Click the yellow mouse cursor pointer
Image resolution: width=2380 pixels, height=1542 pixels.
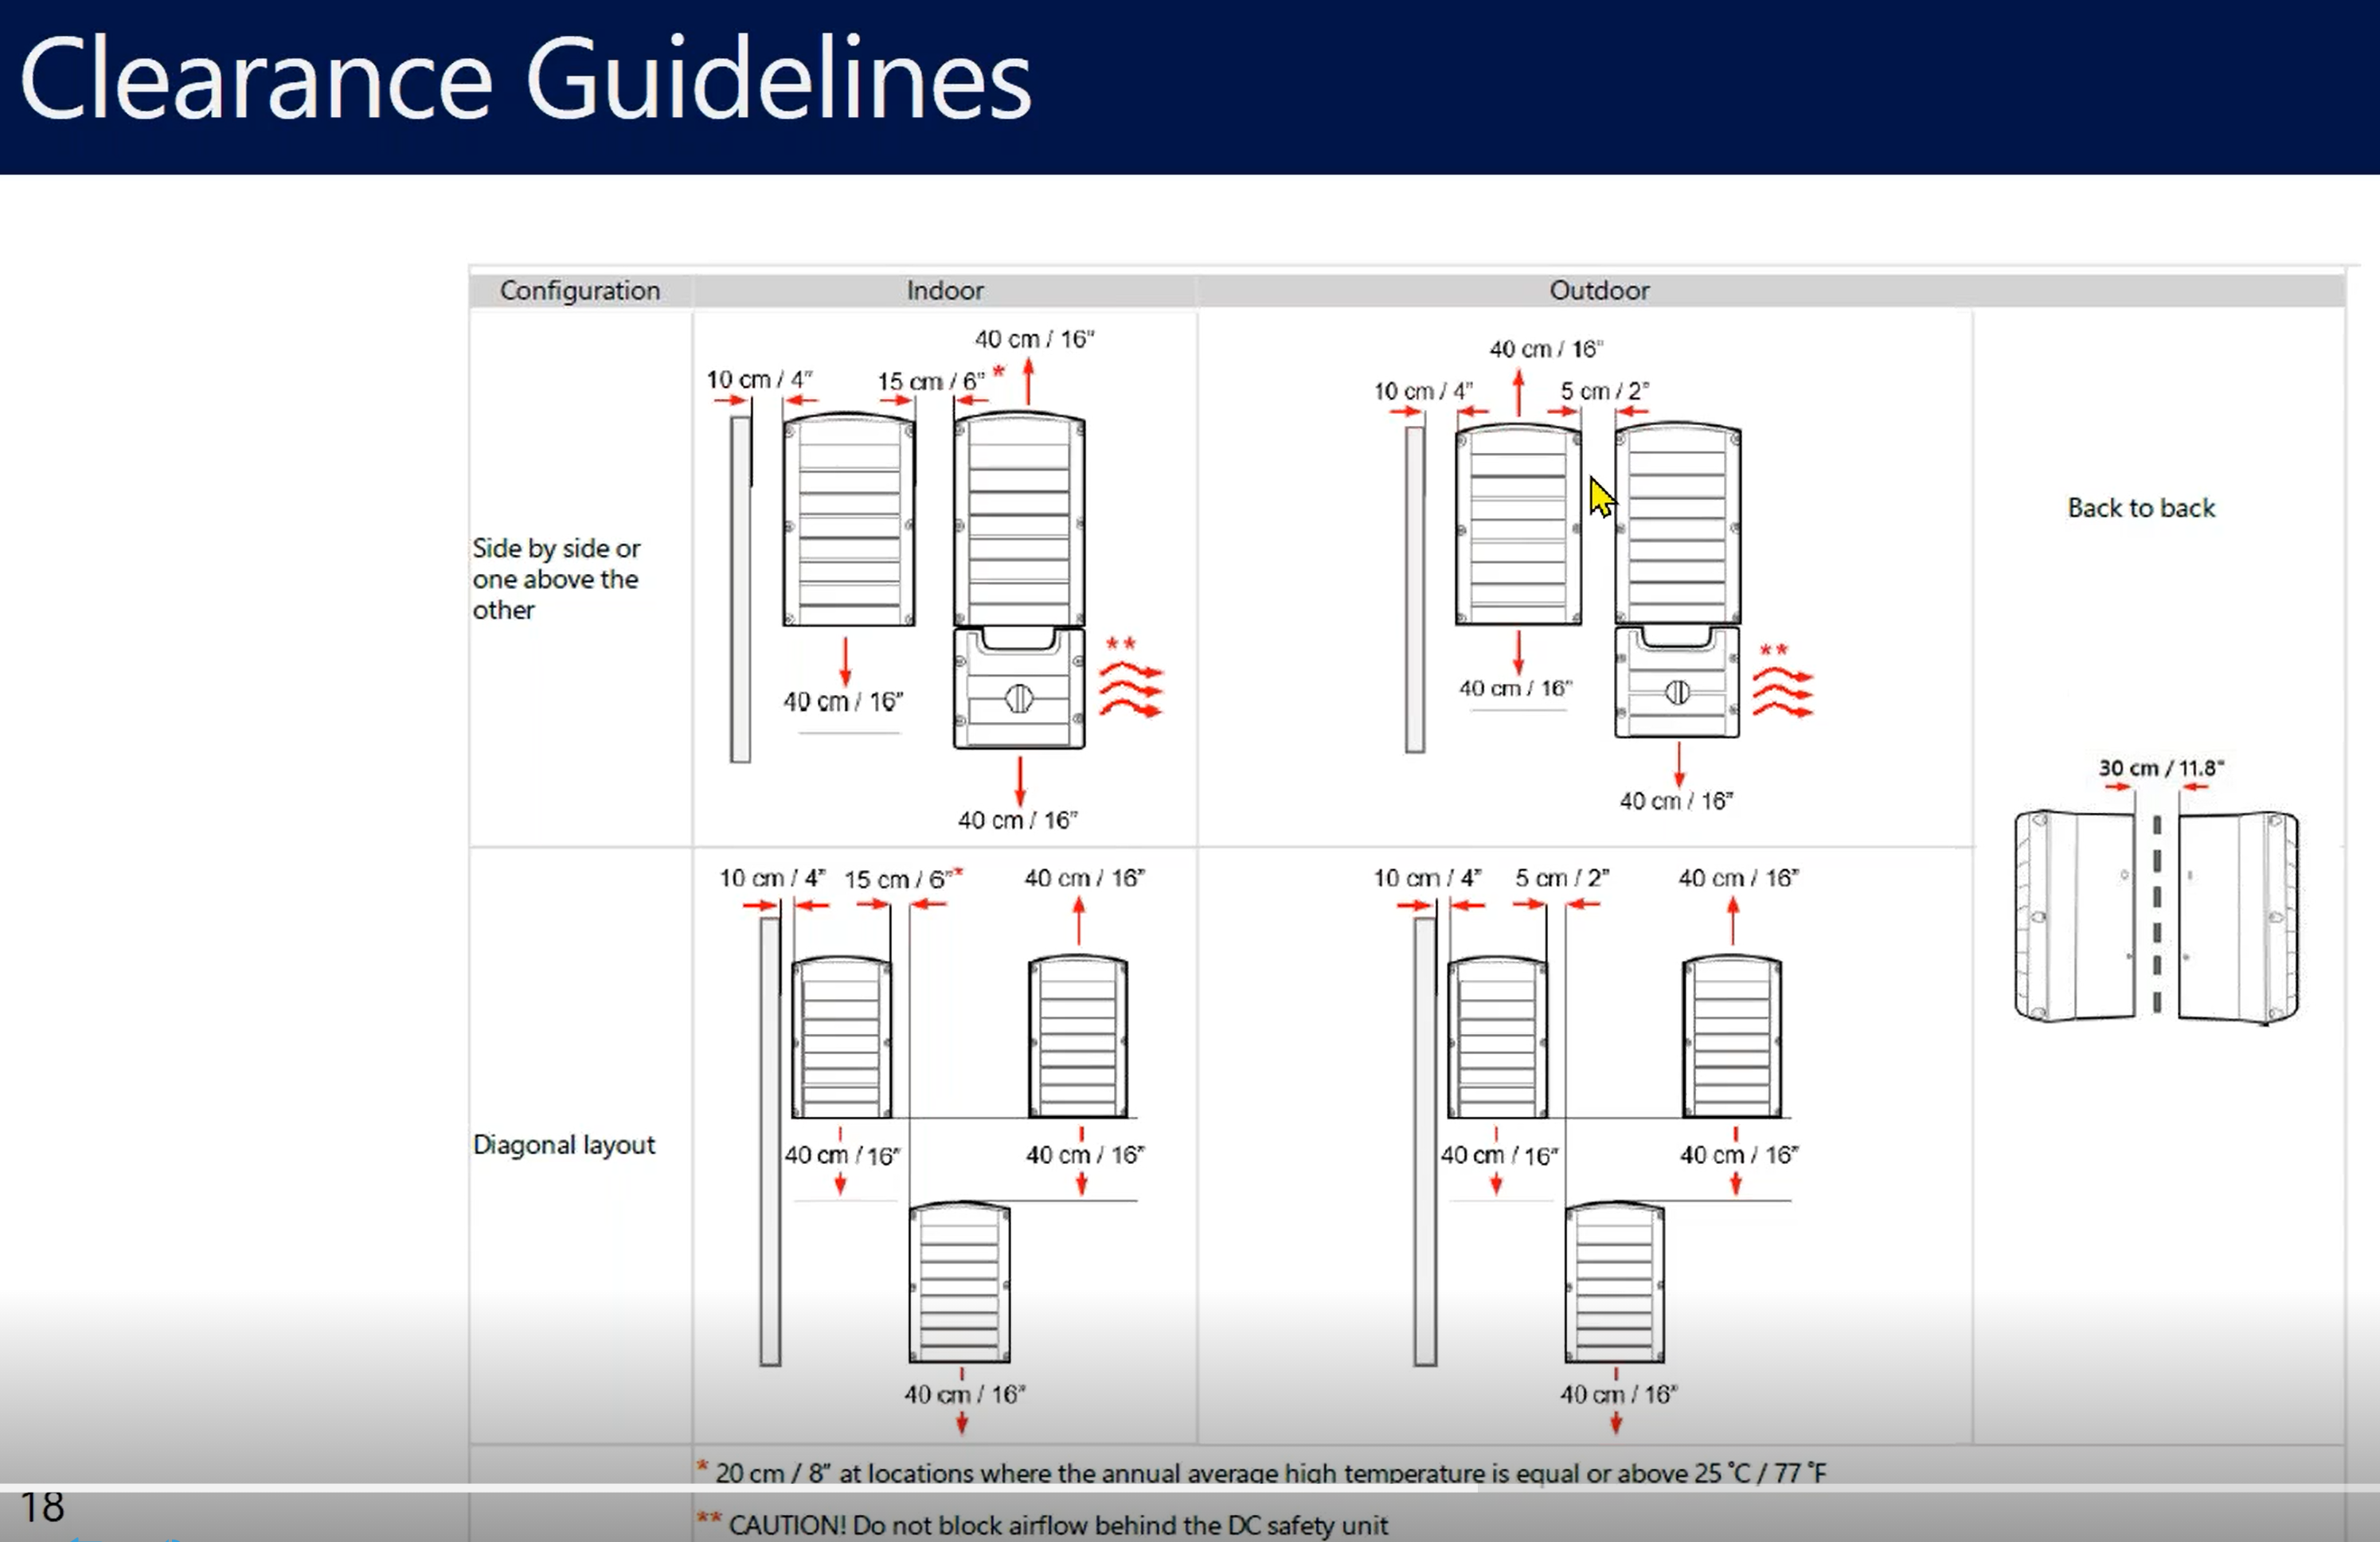pyautogui.click(x=1601, y=497)
